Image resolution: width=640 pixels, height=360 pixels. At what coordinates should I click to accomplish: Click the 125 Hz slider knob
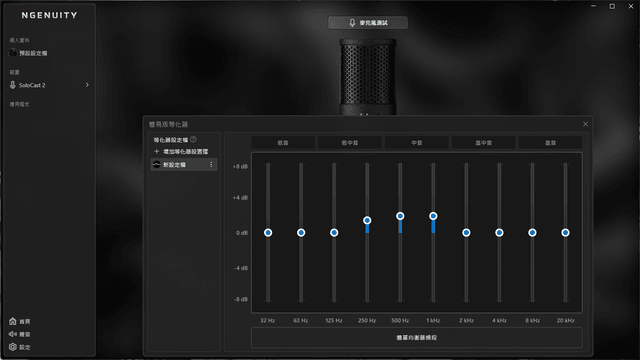pos(334,233)
